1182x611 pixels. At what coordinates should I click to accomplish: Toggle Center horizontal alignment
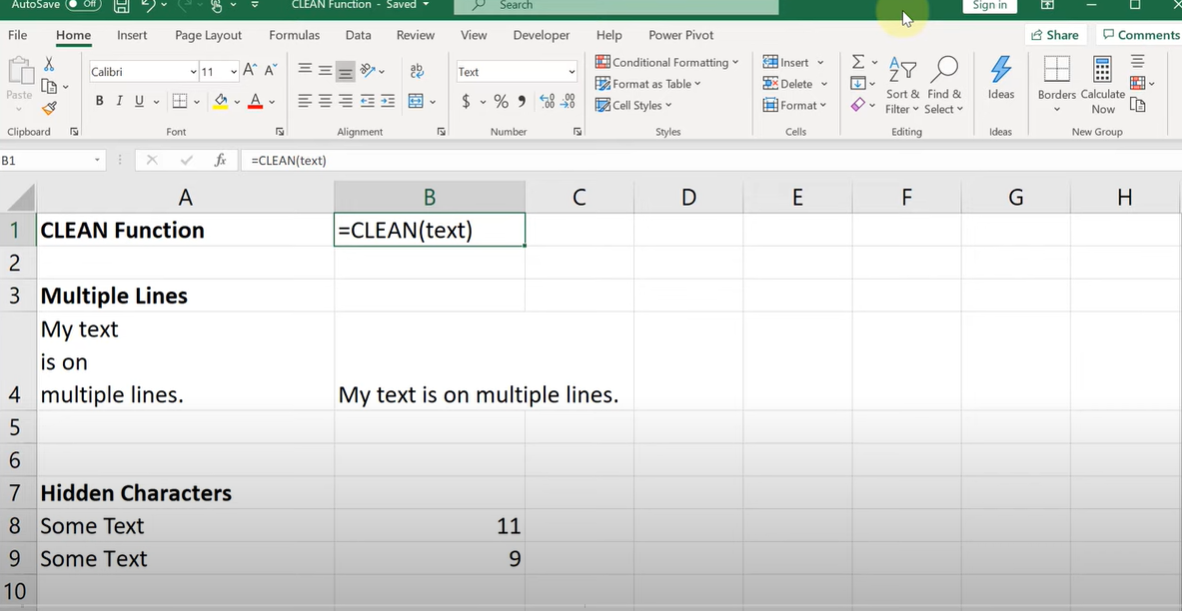click(x=326, y=101)
